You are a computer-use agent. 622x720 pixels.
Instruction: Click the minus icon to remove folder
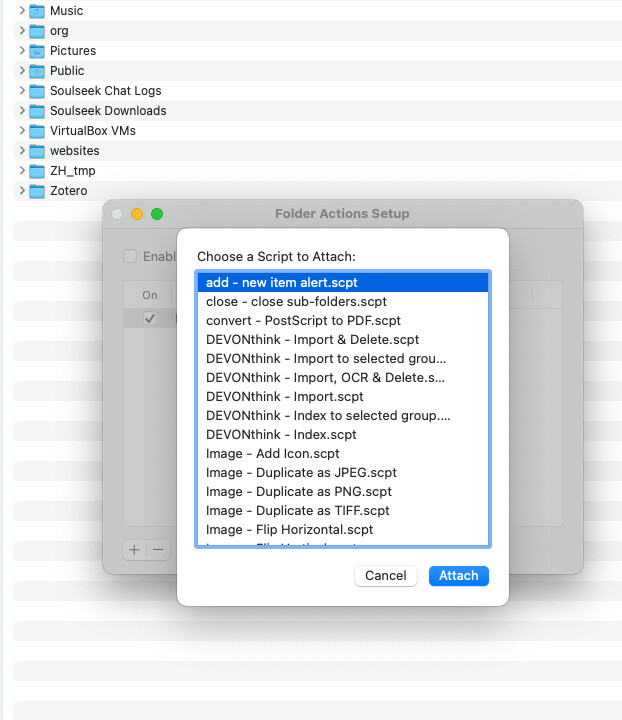(x=157, y=550)
